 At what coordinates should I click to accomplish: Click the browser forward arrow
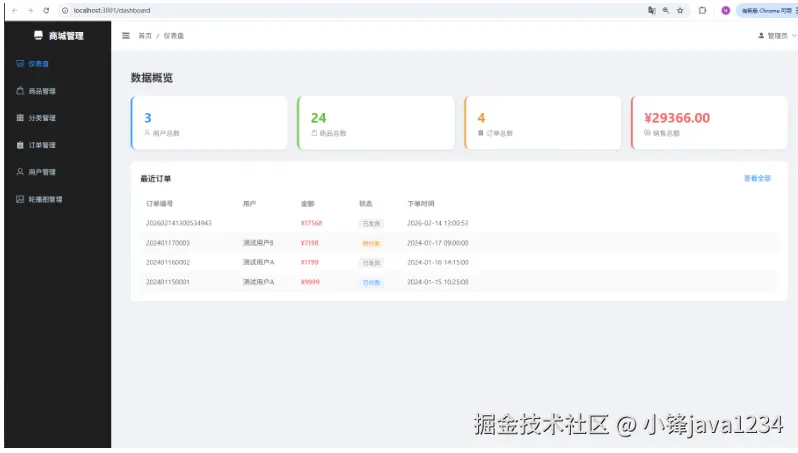[x=31, y=10]
